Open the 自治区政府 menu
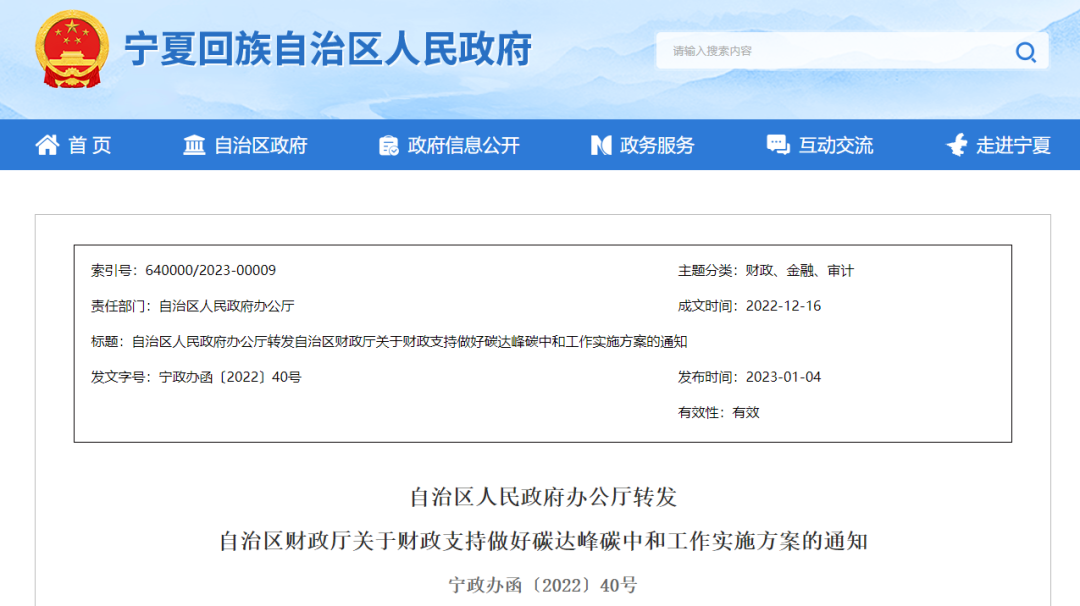 tap(261, 145)
